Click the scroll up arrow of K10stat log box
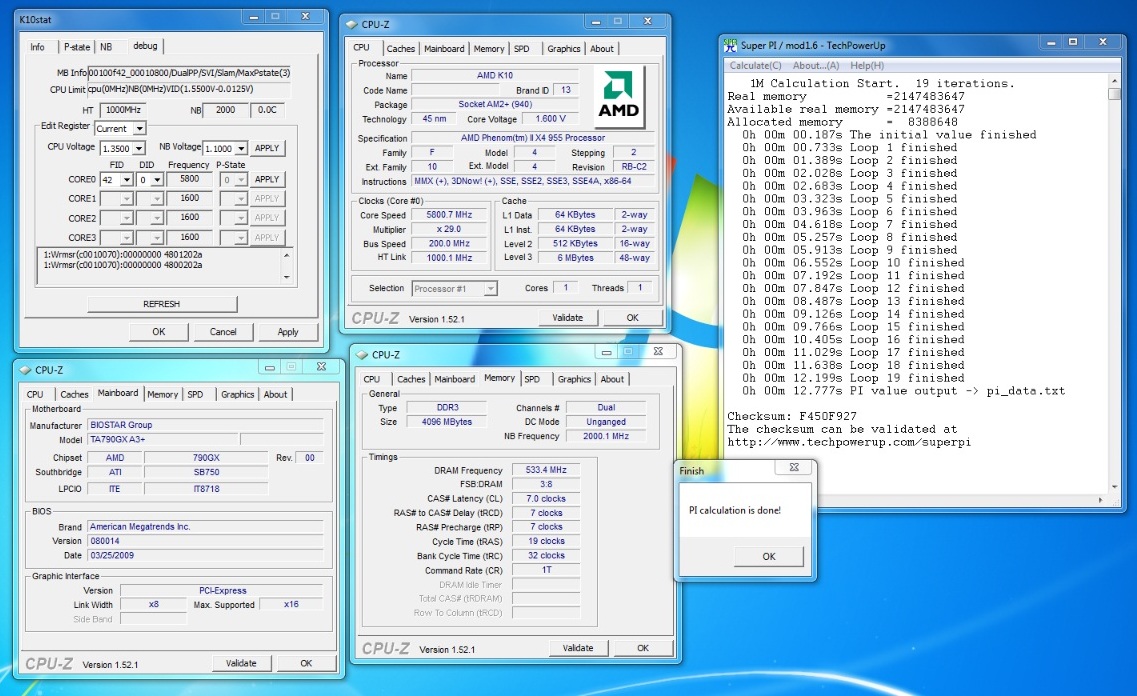 pos(286,255)
